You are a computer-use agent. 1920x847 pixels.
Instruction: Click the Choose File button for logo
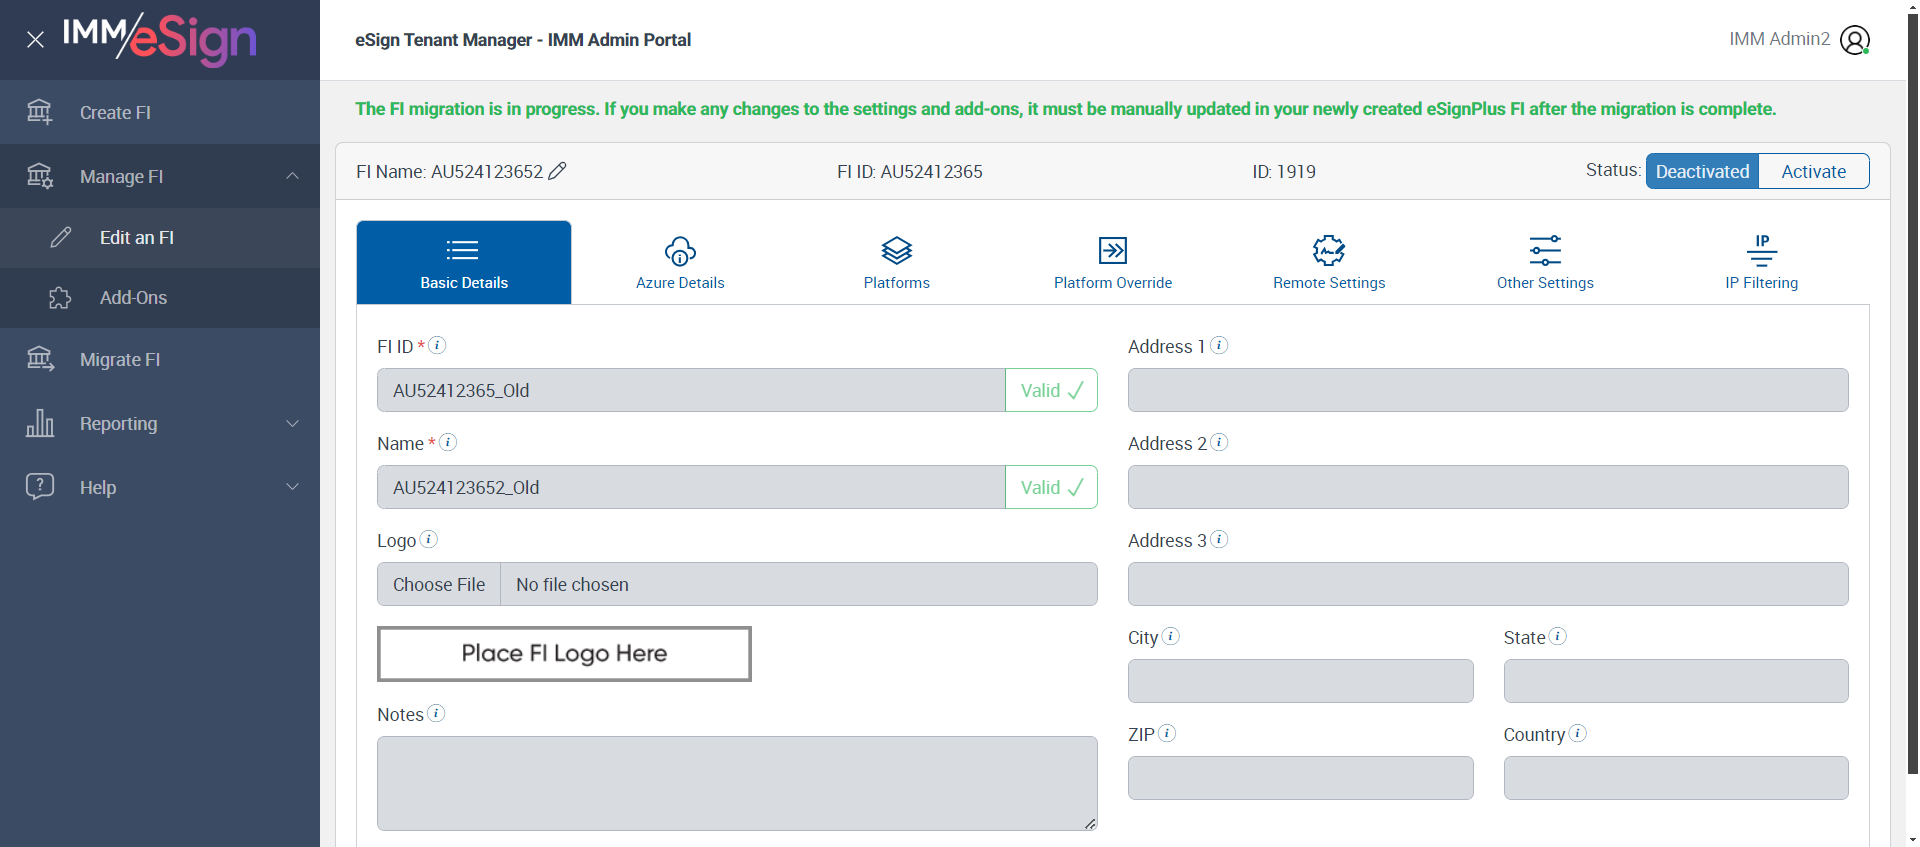[439, 584]
